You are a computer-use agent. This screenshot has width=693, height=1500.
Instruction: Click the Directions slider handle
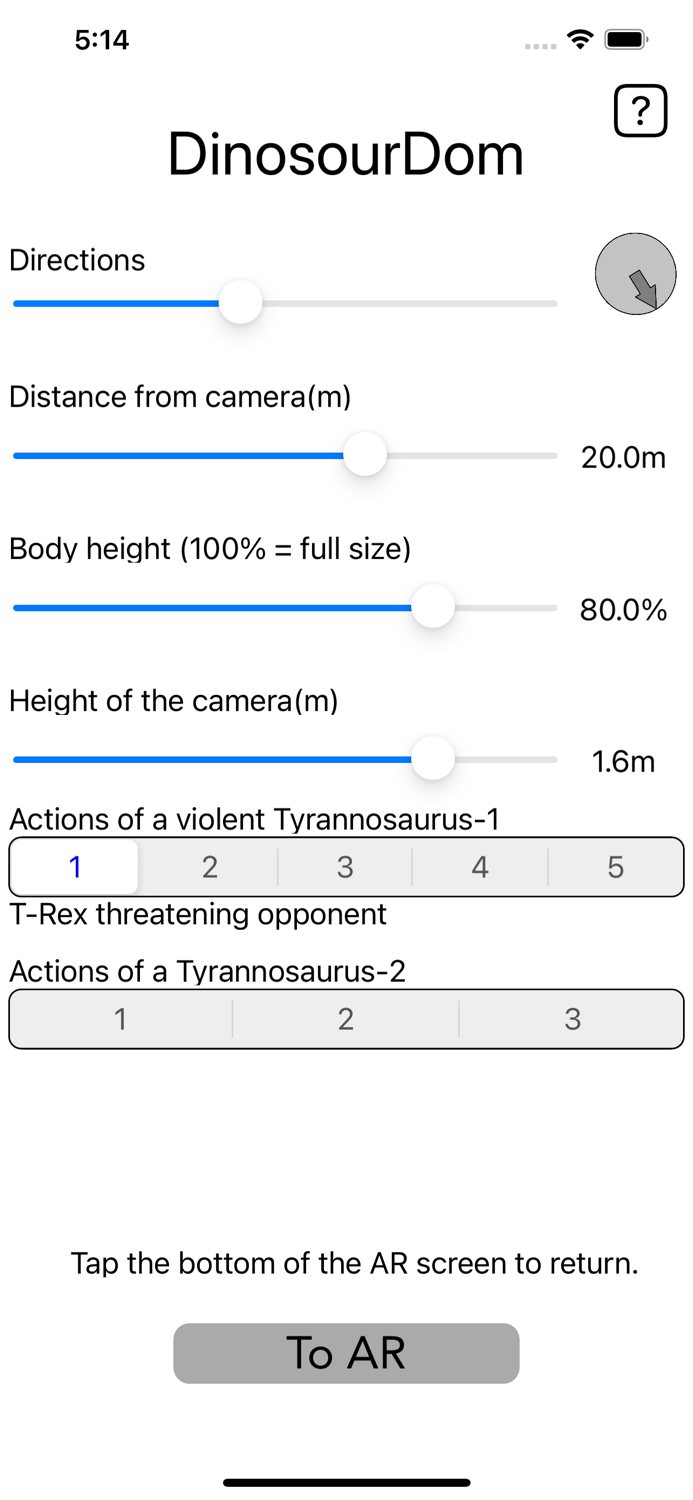[x=240, y=302]
